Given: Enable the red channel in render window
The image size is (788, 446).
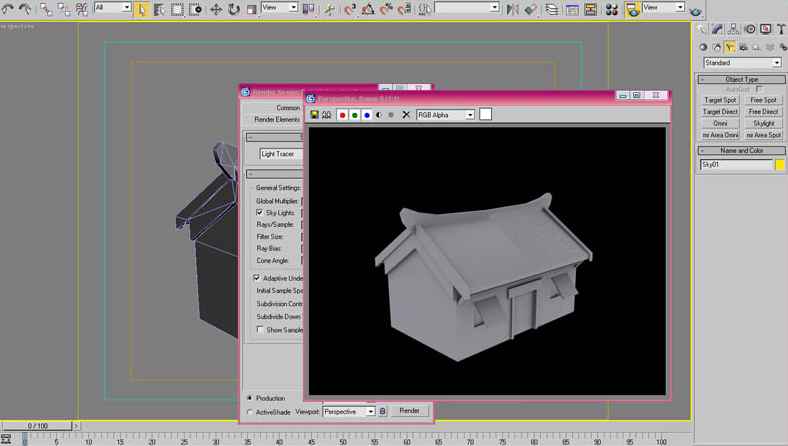Looking at the screenshot, I should coord(343,115).
